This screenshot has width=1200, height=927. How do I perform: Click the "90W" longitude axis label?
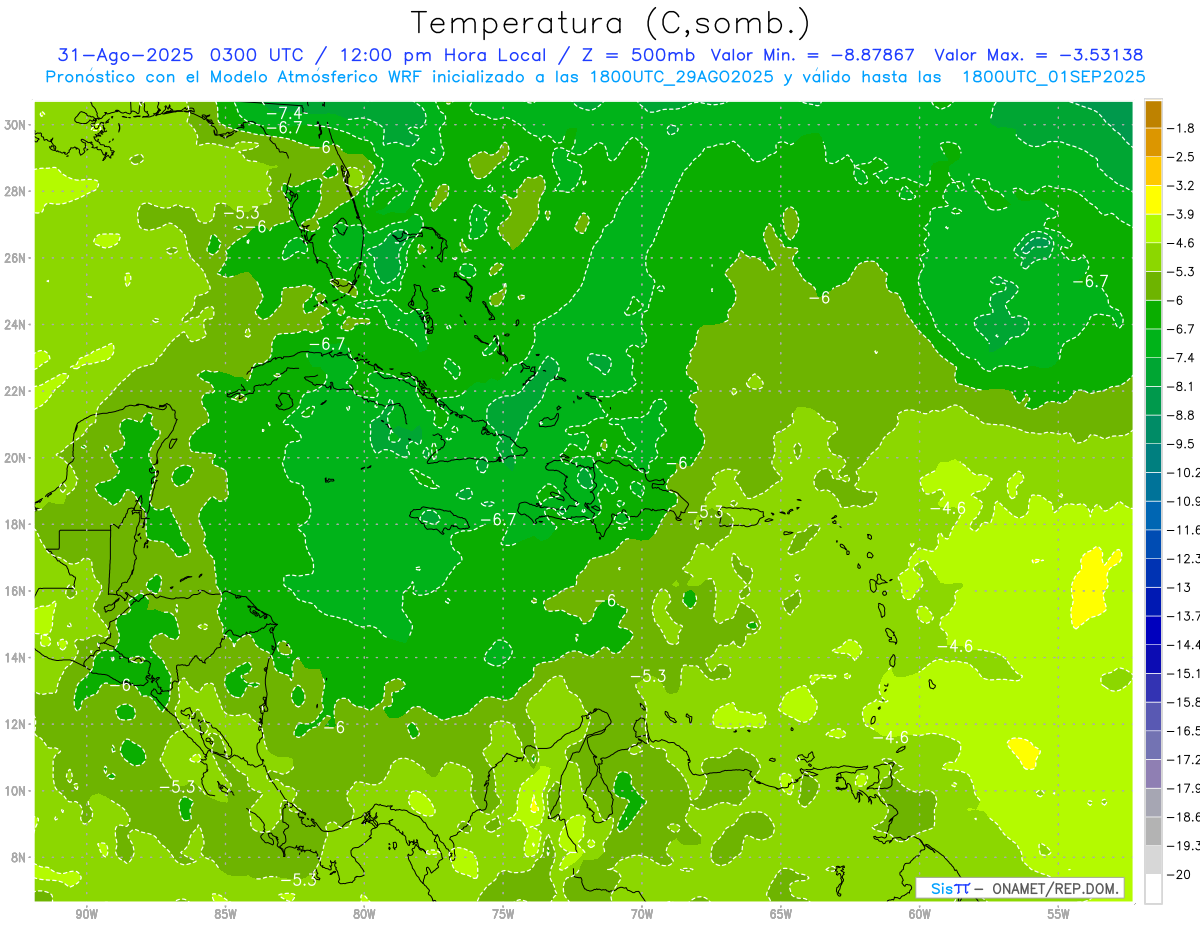86,914
